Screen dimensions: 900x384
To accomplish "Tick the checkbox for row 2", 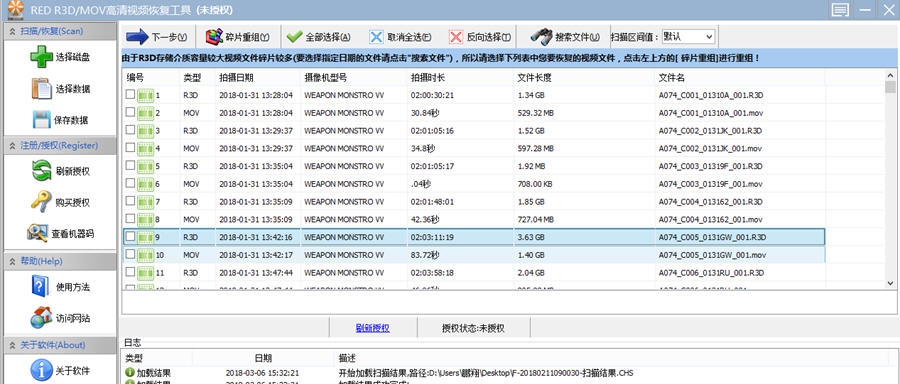I will coord(130,112).
